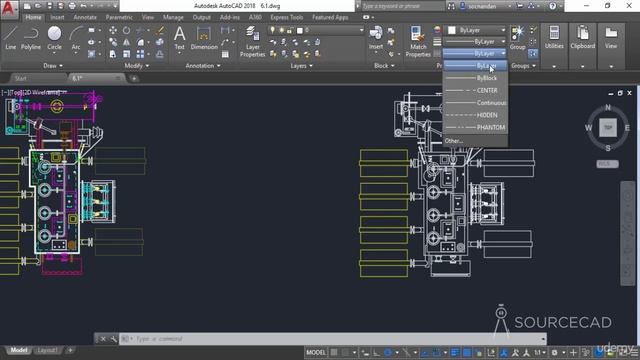Expand the Annotation panel
Image resolution: width=640 pixels, height=360 pixels.
[203, 66]
